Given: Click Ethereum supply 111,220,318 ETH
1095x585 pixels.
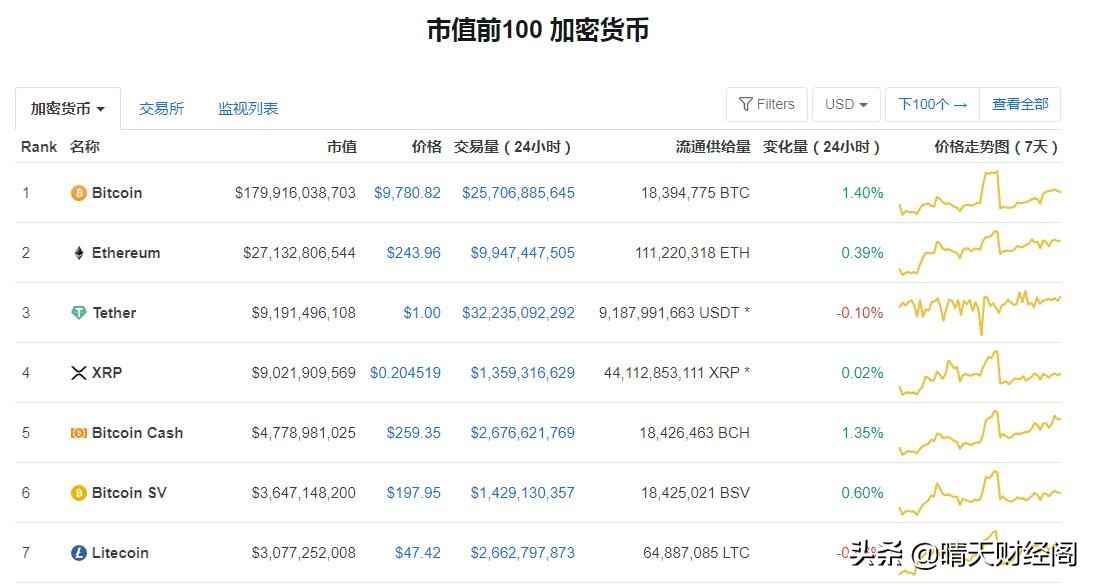Looking at the screenshot, I should click(x=692, y=253).
